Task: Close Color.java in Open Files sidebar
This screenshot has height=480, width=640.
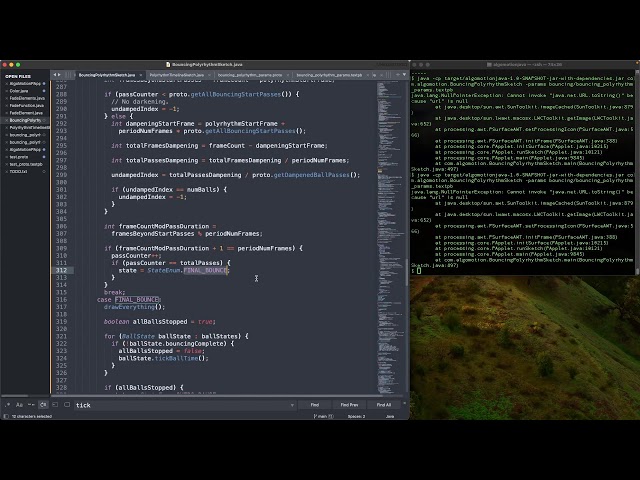Action: click(x=7, y=91)
